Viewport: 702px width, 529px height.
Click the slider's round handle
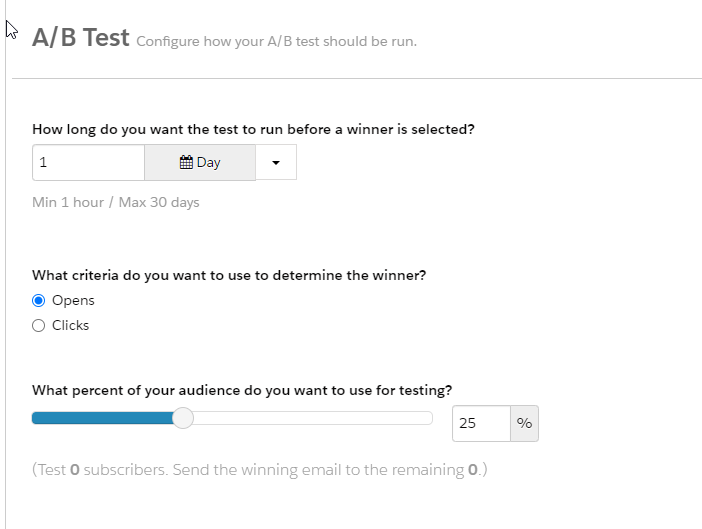point(183,418)
